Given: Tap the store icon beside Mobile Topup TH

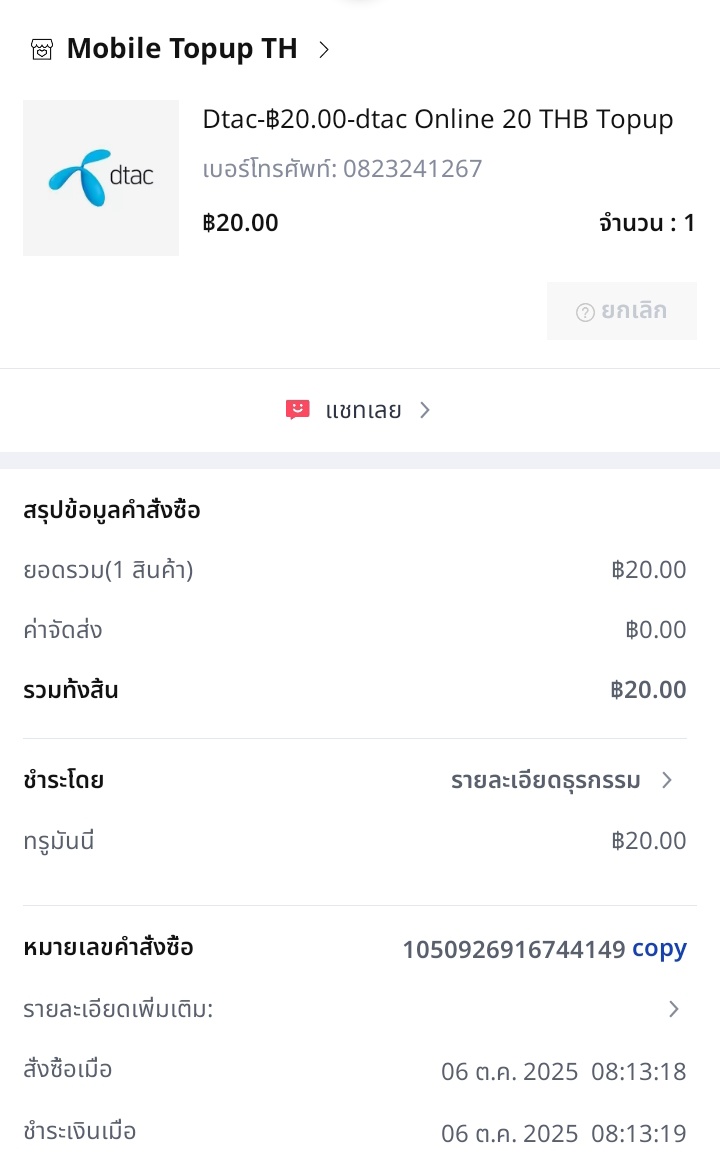Looking at the screenshot, I should click(41, 50).
